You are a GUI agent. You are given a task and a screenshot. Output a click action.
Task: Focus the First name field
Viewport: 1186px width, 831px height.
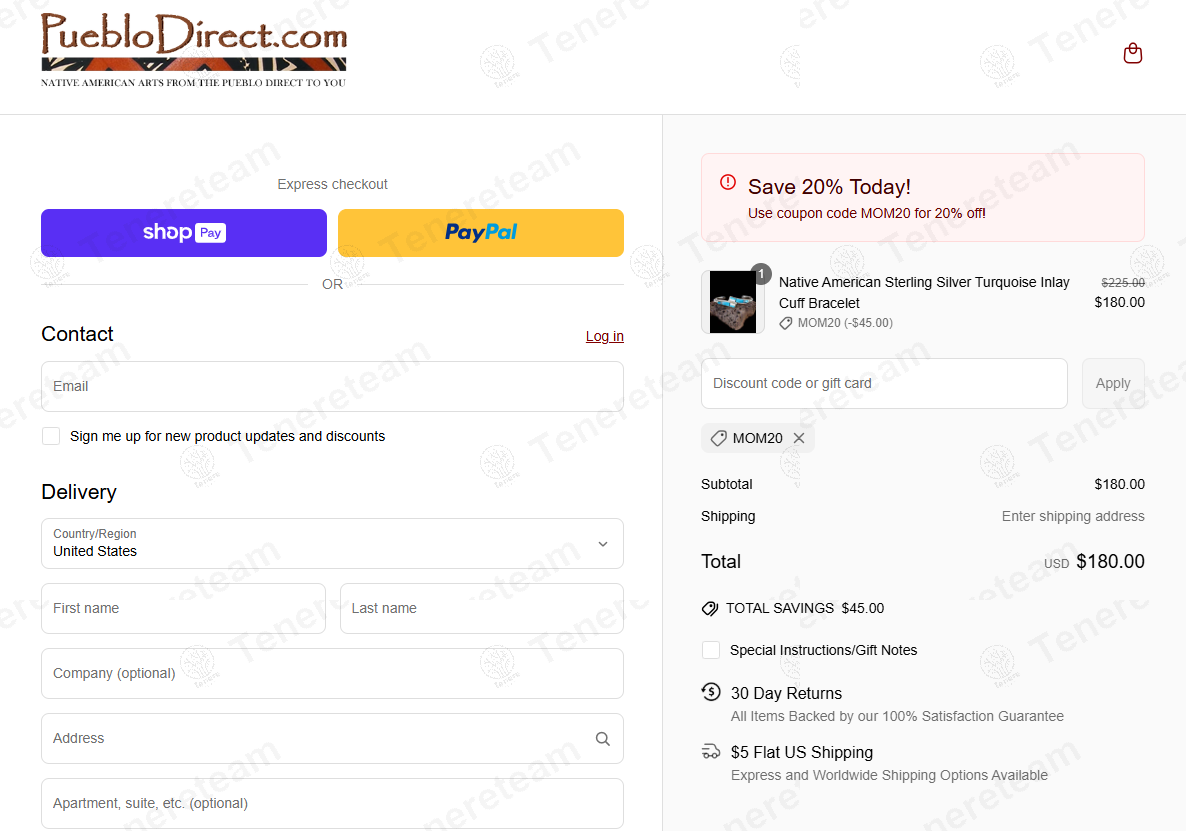(x=184, y=609)
